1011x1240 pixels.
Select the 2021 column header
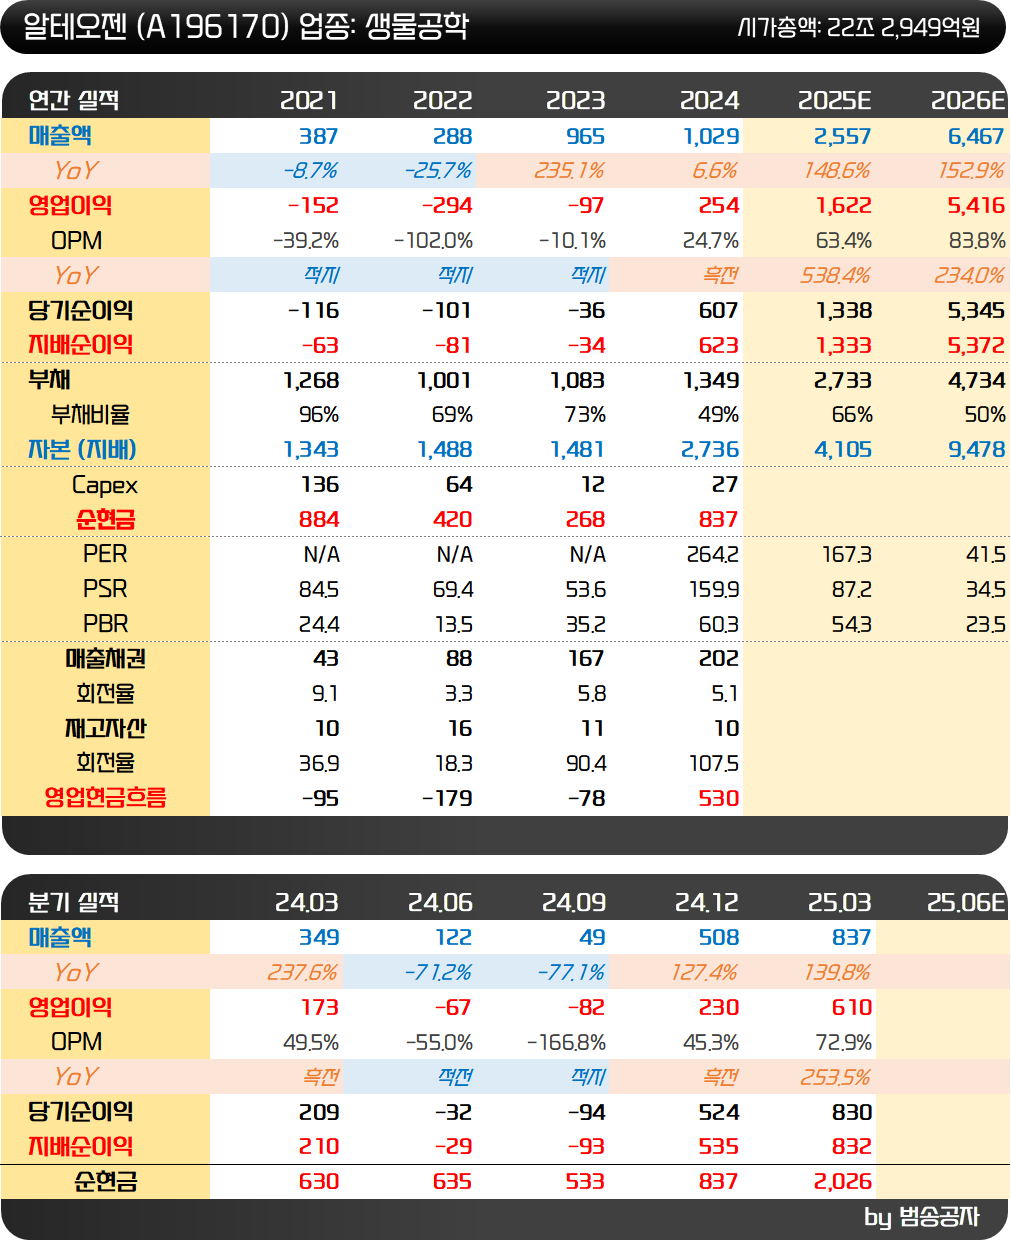pyautogui.click(x=309, y=100)
